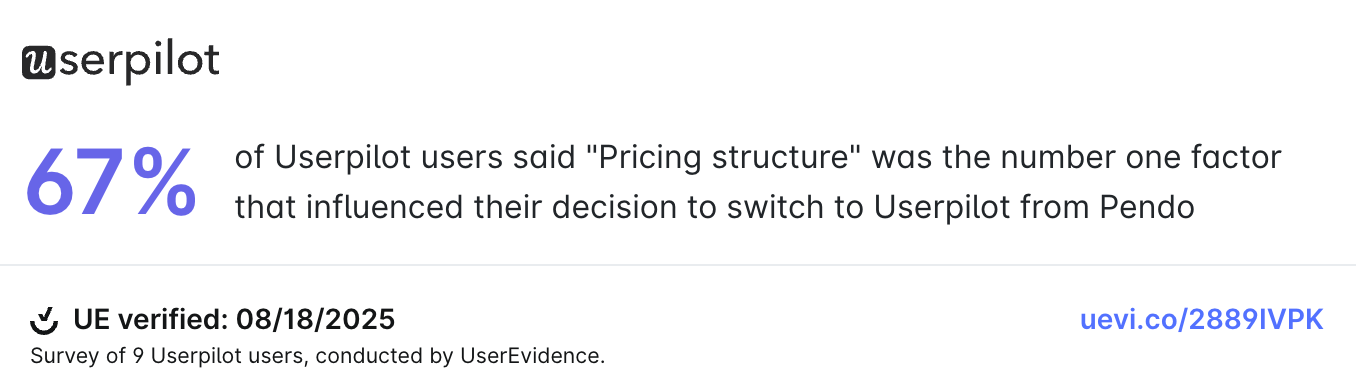Click the UE verified checkmark icon

[x=45, y=320]
